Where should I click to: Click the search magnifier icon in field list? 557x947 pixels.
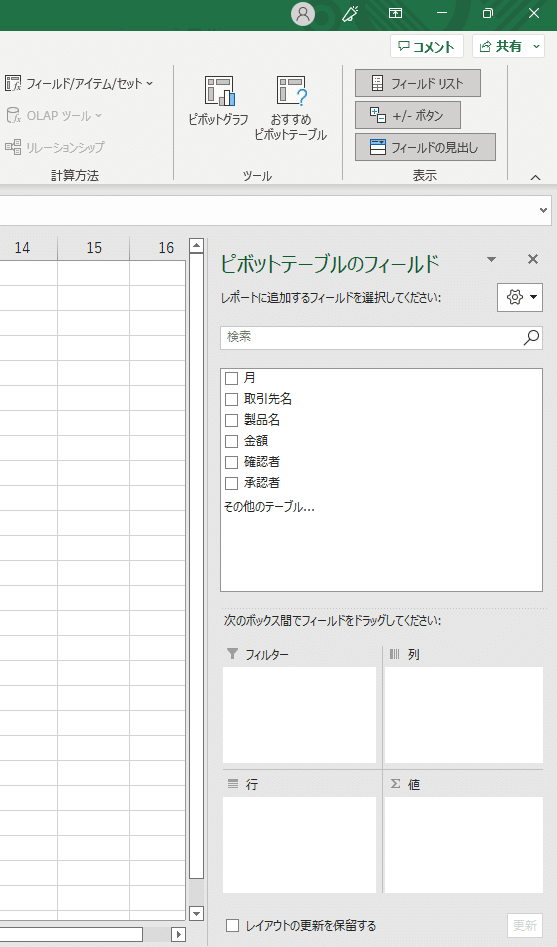(531, 338)
